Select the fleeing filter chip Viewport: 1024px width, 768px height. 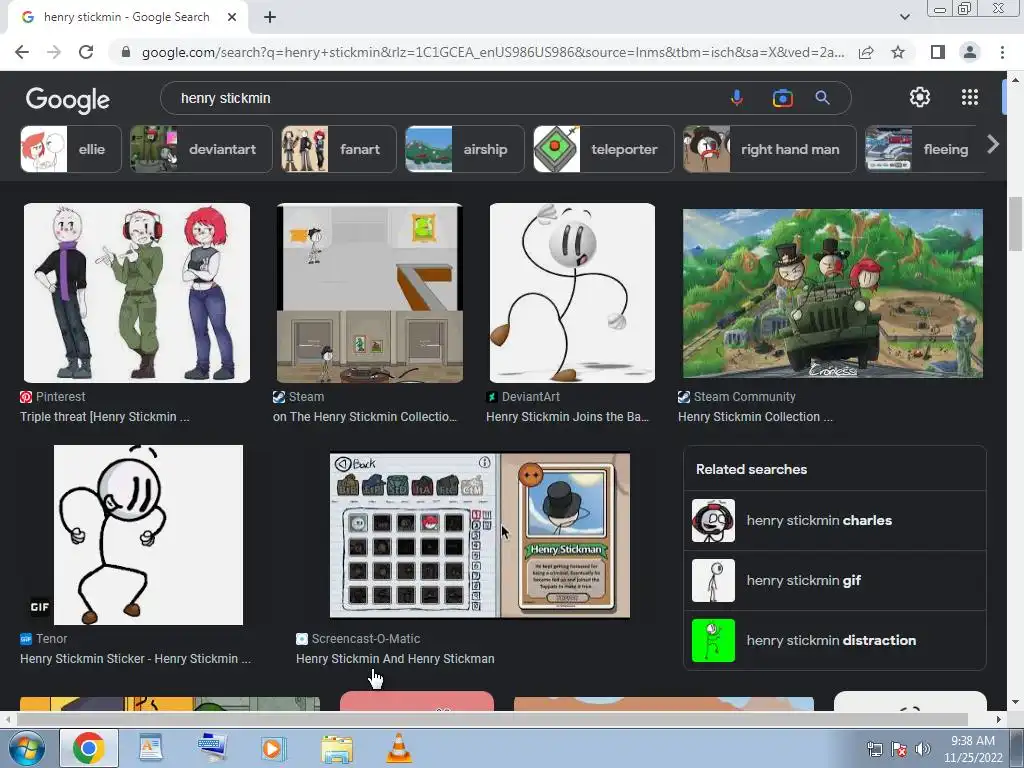click(x=923, y=149)
